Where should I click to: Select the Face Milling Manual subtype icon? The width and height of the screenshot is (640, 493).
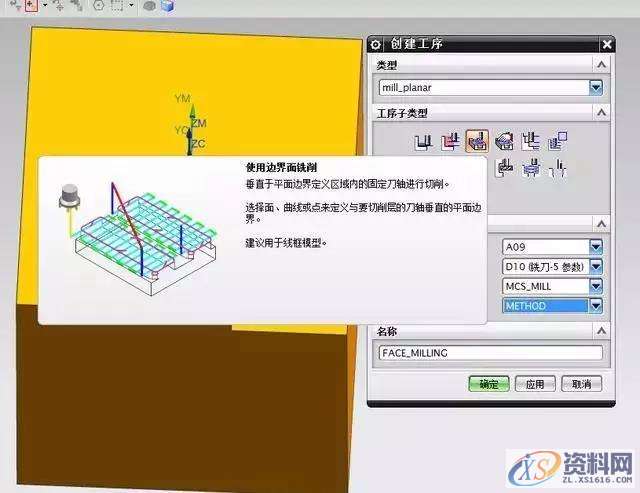click(504, 142)
